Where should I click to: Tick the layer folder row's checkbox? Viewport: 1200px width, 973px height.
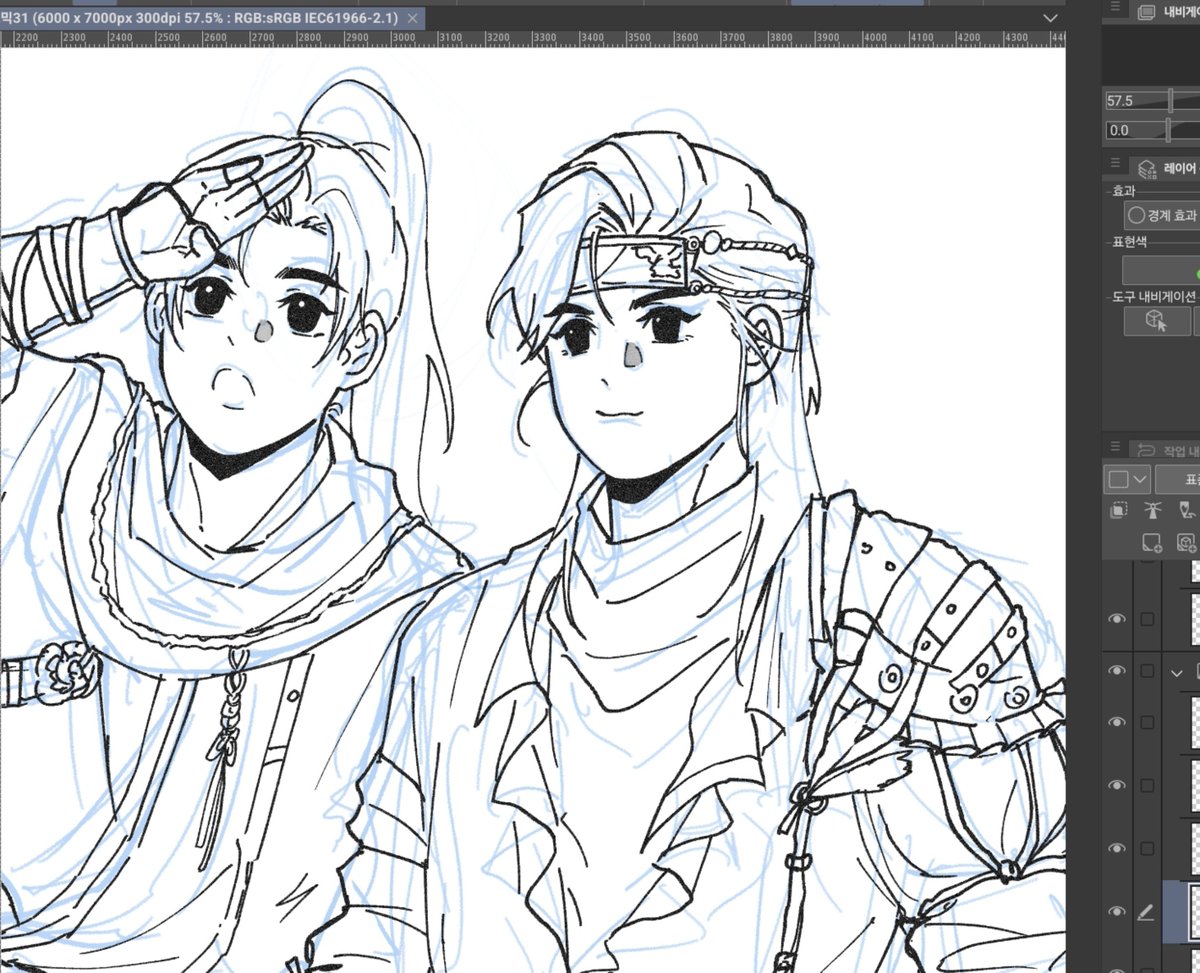click(x=1147, y=672)
